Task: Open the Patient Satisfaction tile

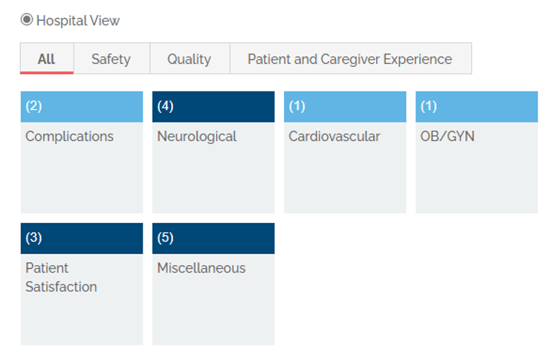Action: click(82, 284)
